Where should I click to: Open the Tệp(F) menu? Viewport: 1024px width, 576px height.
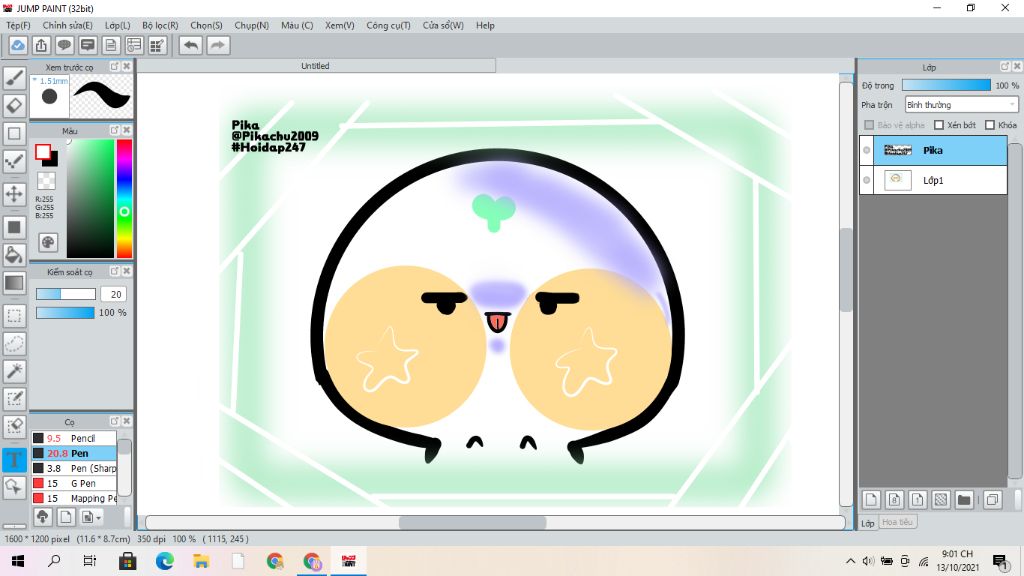click(18, 25)
